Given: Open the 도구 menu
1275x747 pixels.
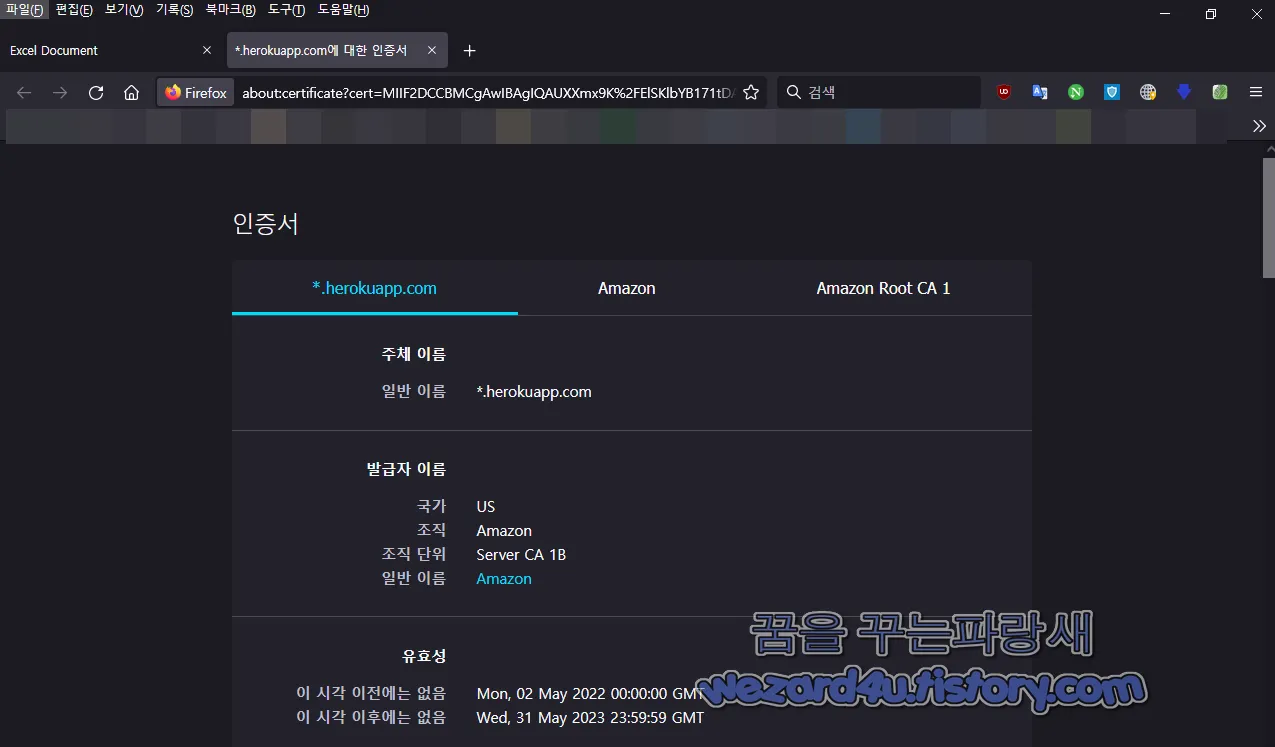Looking at the screenshot, I should click(x=286, y=10).
